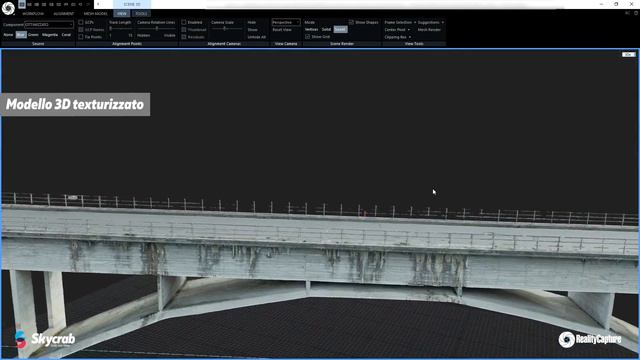Adjust the Track Length slider
The image size is (640, 360).
click(120, 29)
